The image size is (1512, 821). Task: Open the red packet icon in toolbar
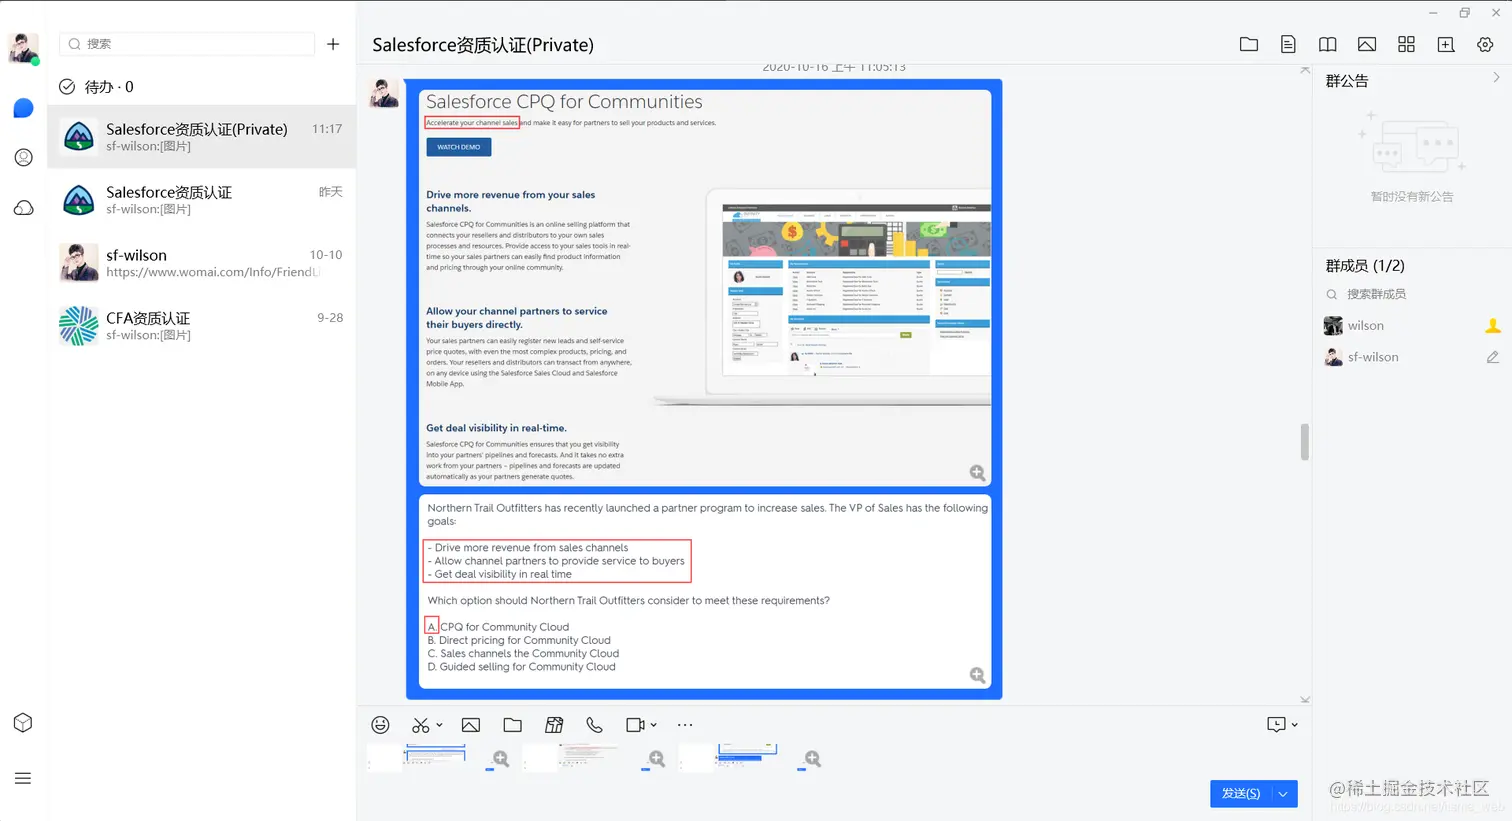point(554,725)
